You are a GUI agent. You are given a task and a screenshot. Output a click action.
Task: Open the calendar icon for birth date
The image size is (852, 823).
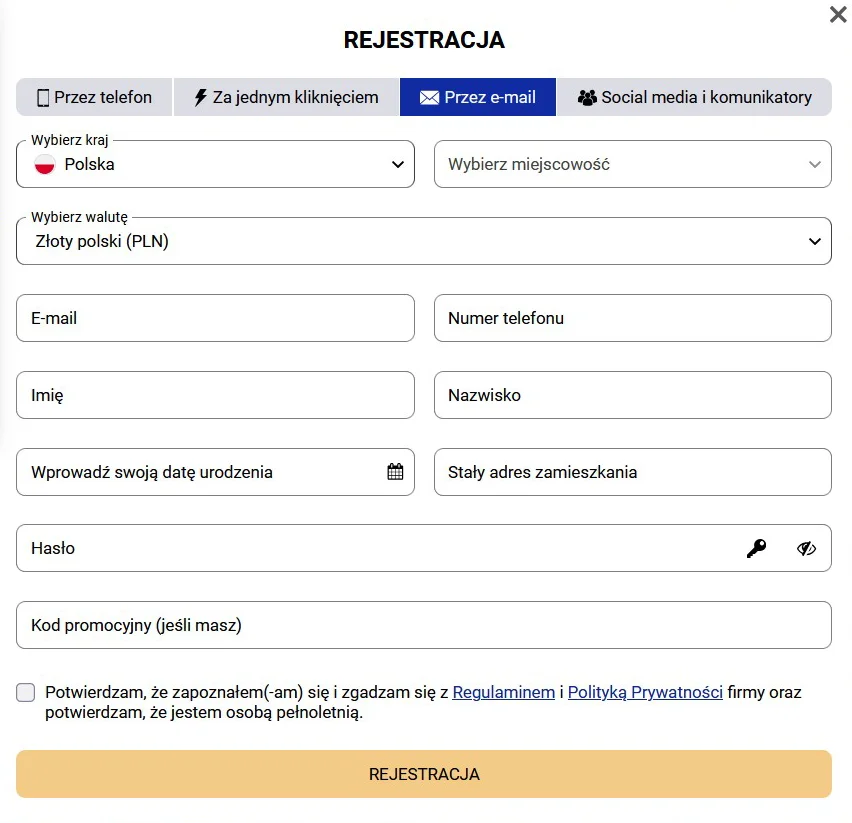point(394,471)
